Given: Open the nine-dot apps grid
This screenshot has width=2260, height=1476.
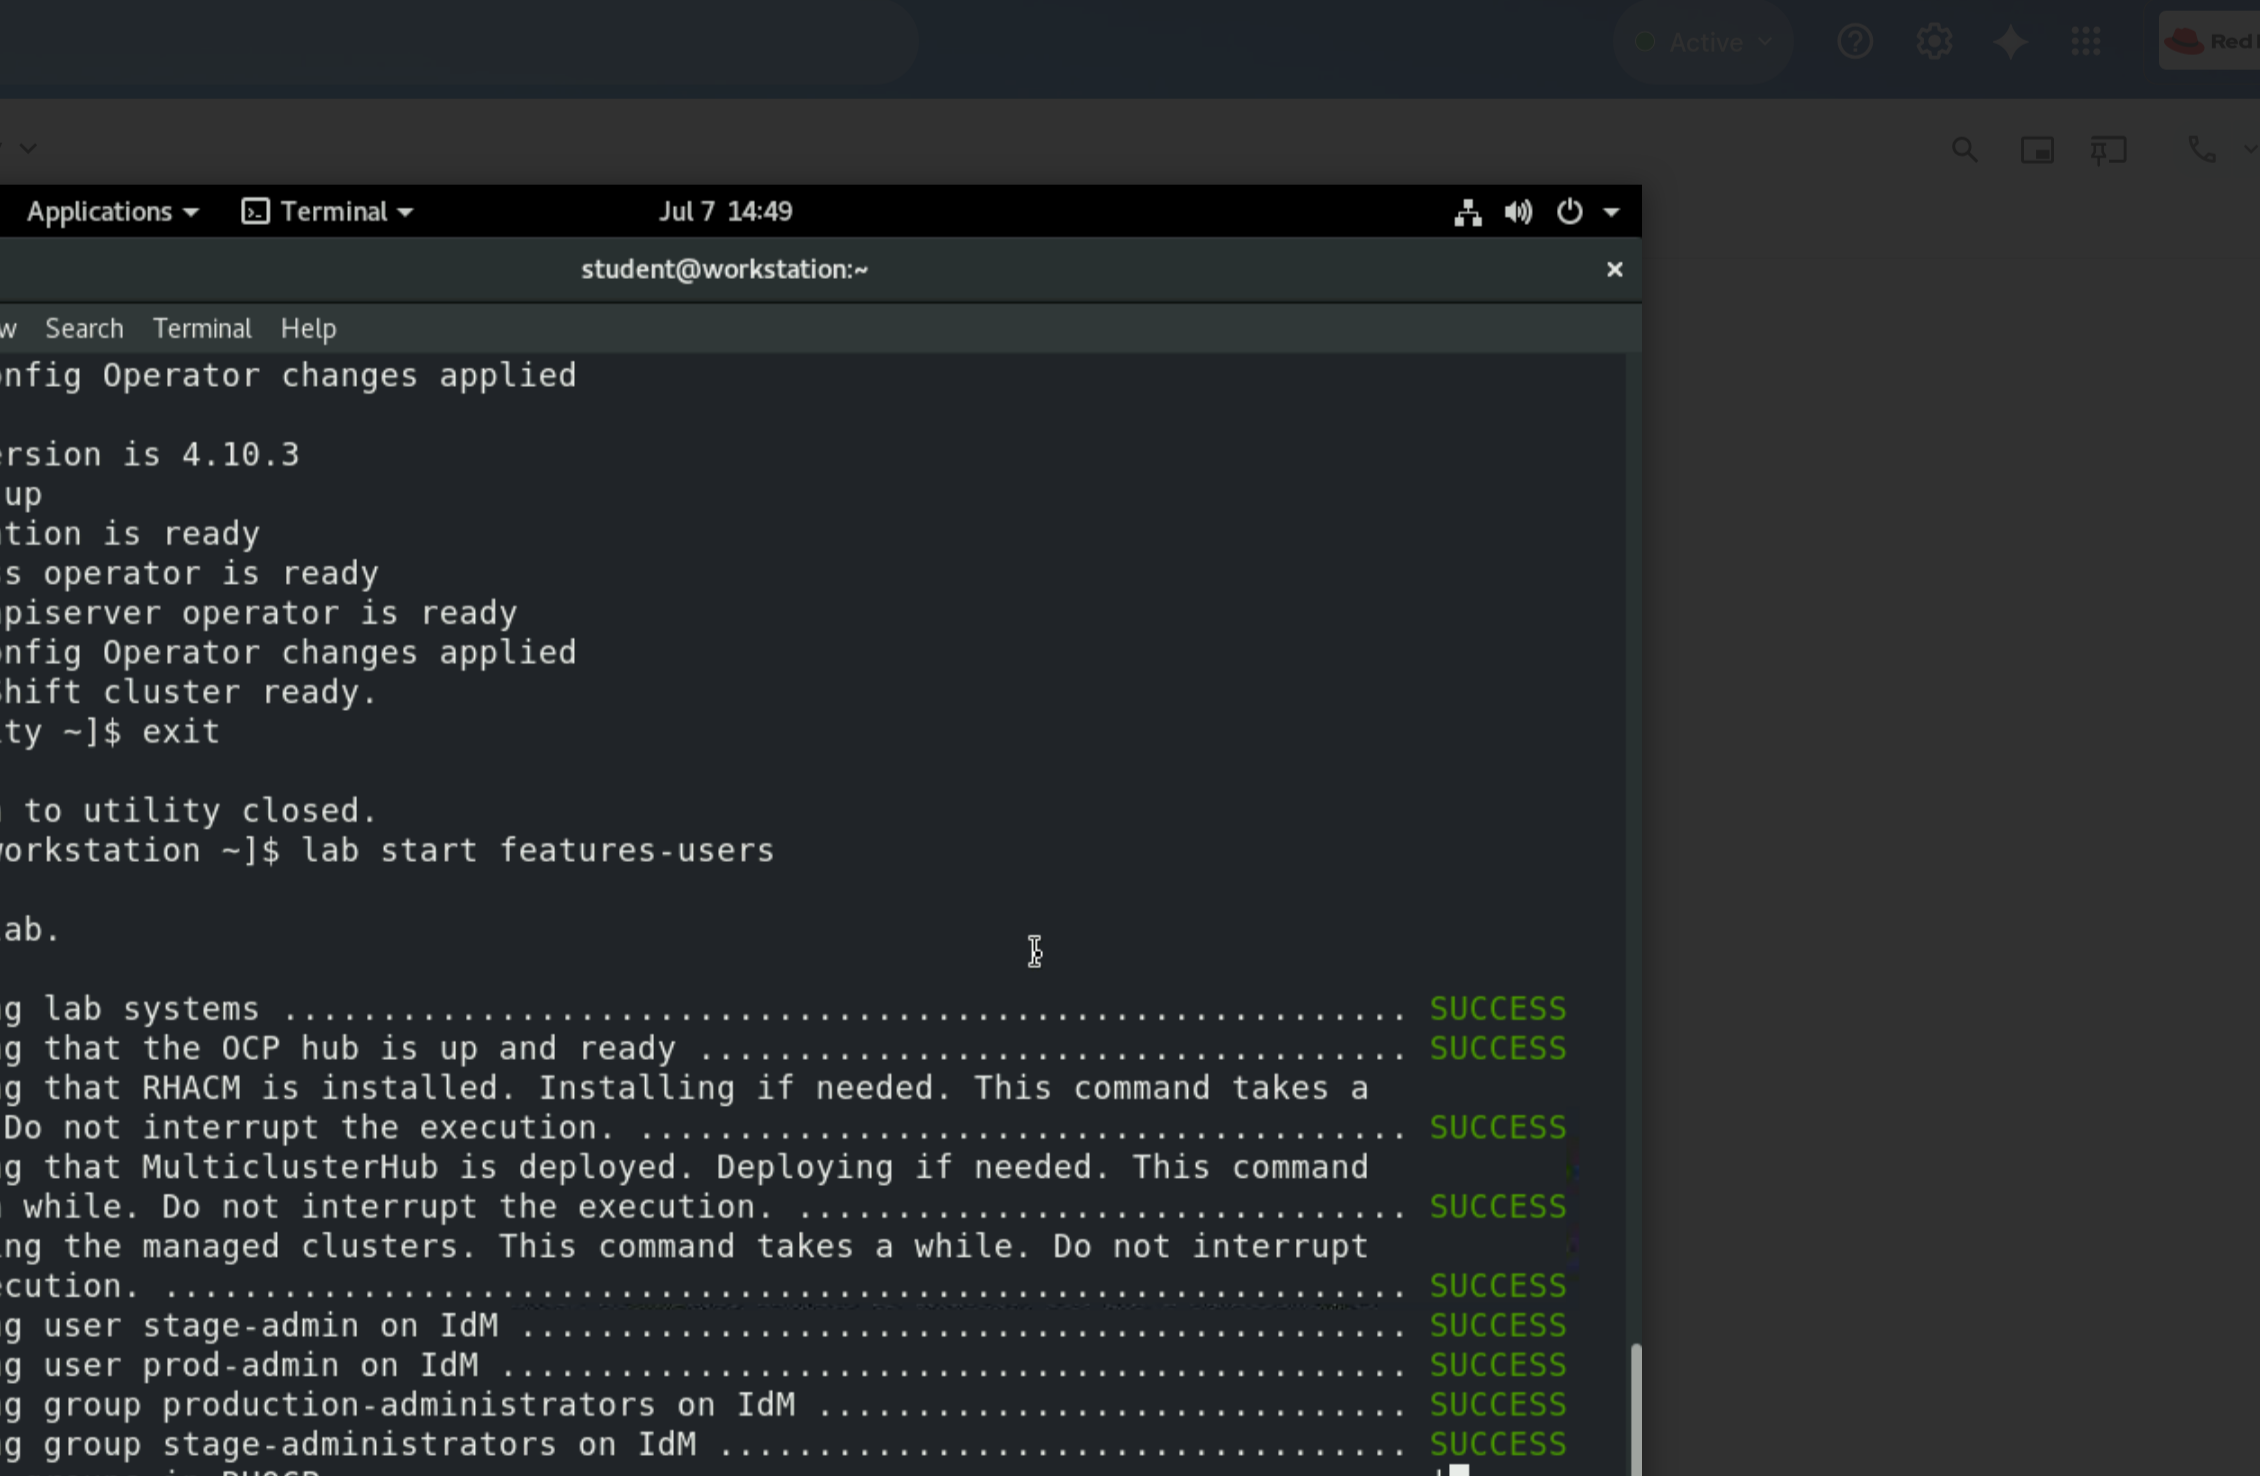Looking at the screenshot, I should [2086, 42].
